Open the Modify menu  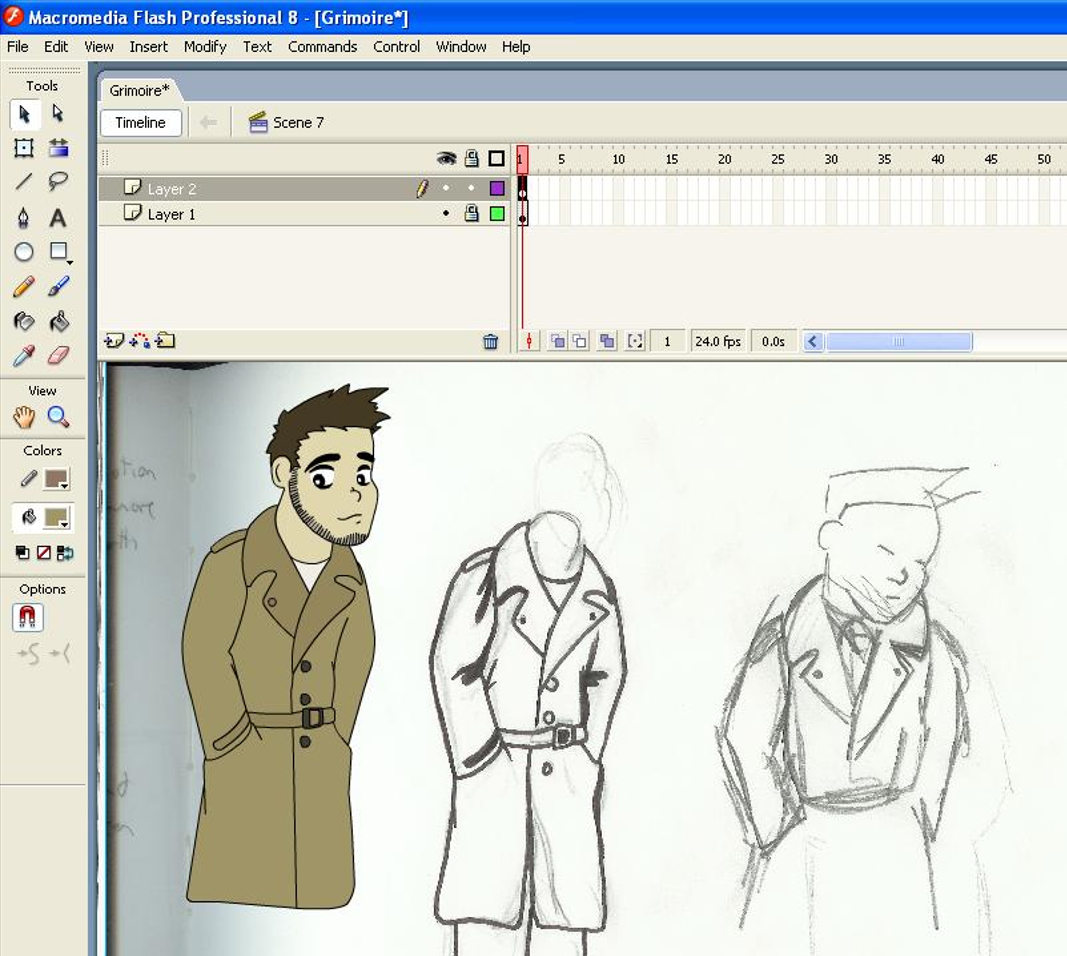205,46
